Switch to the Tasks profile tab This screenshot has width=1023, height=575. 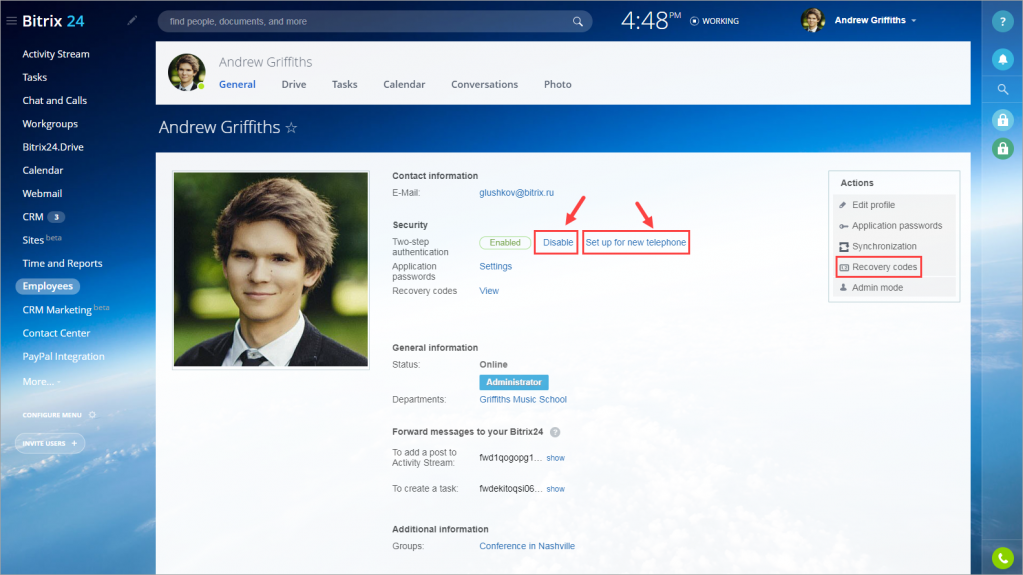pos(344,84)
